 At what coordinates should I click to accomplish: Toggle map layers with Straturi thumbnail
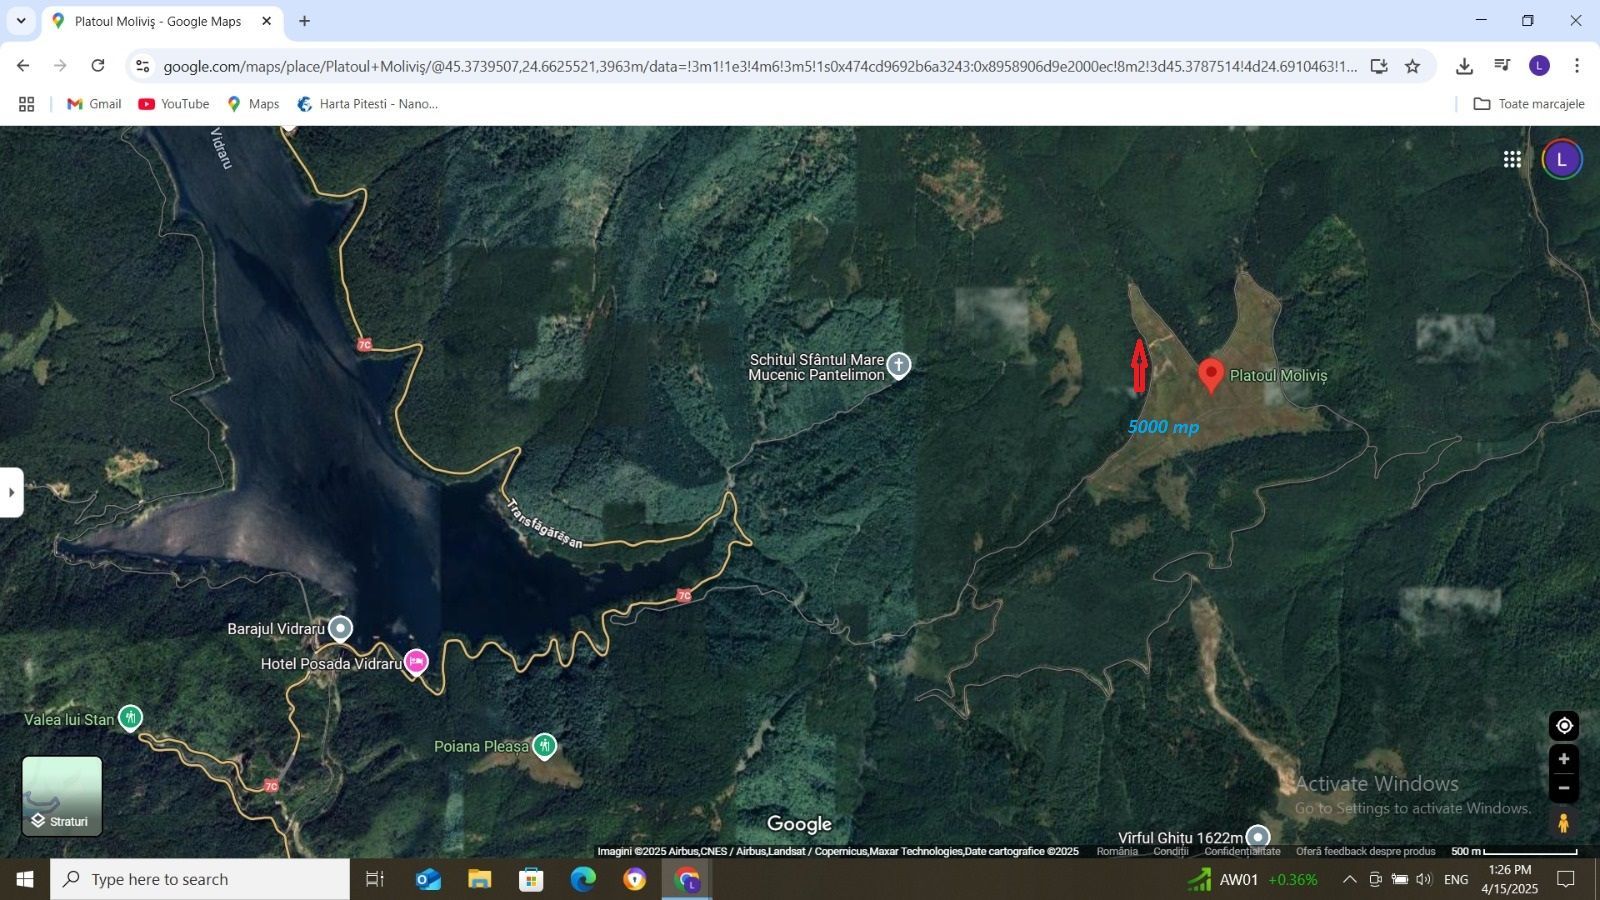pyautogui.click(x=62, y=796)
